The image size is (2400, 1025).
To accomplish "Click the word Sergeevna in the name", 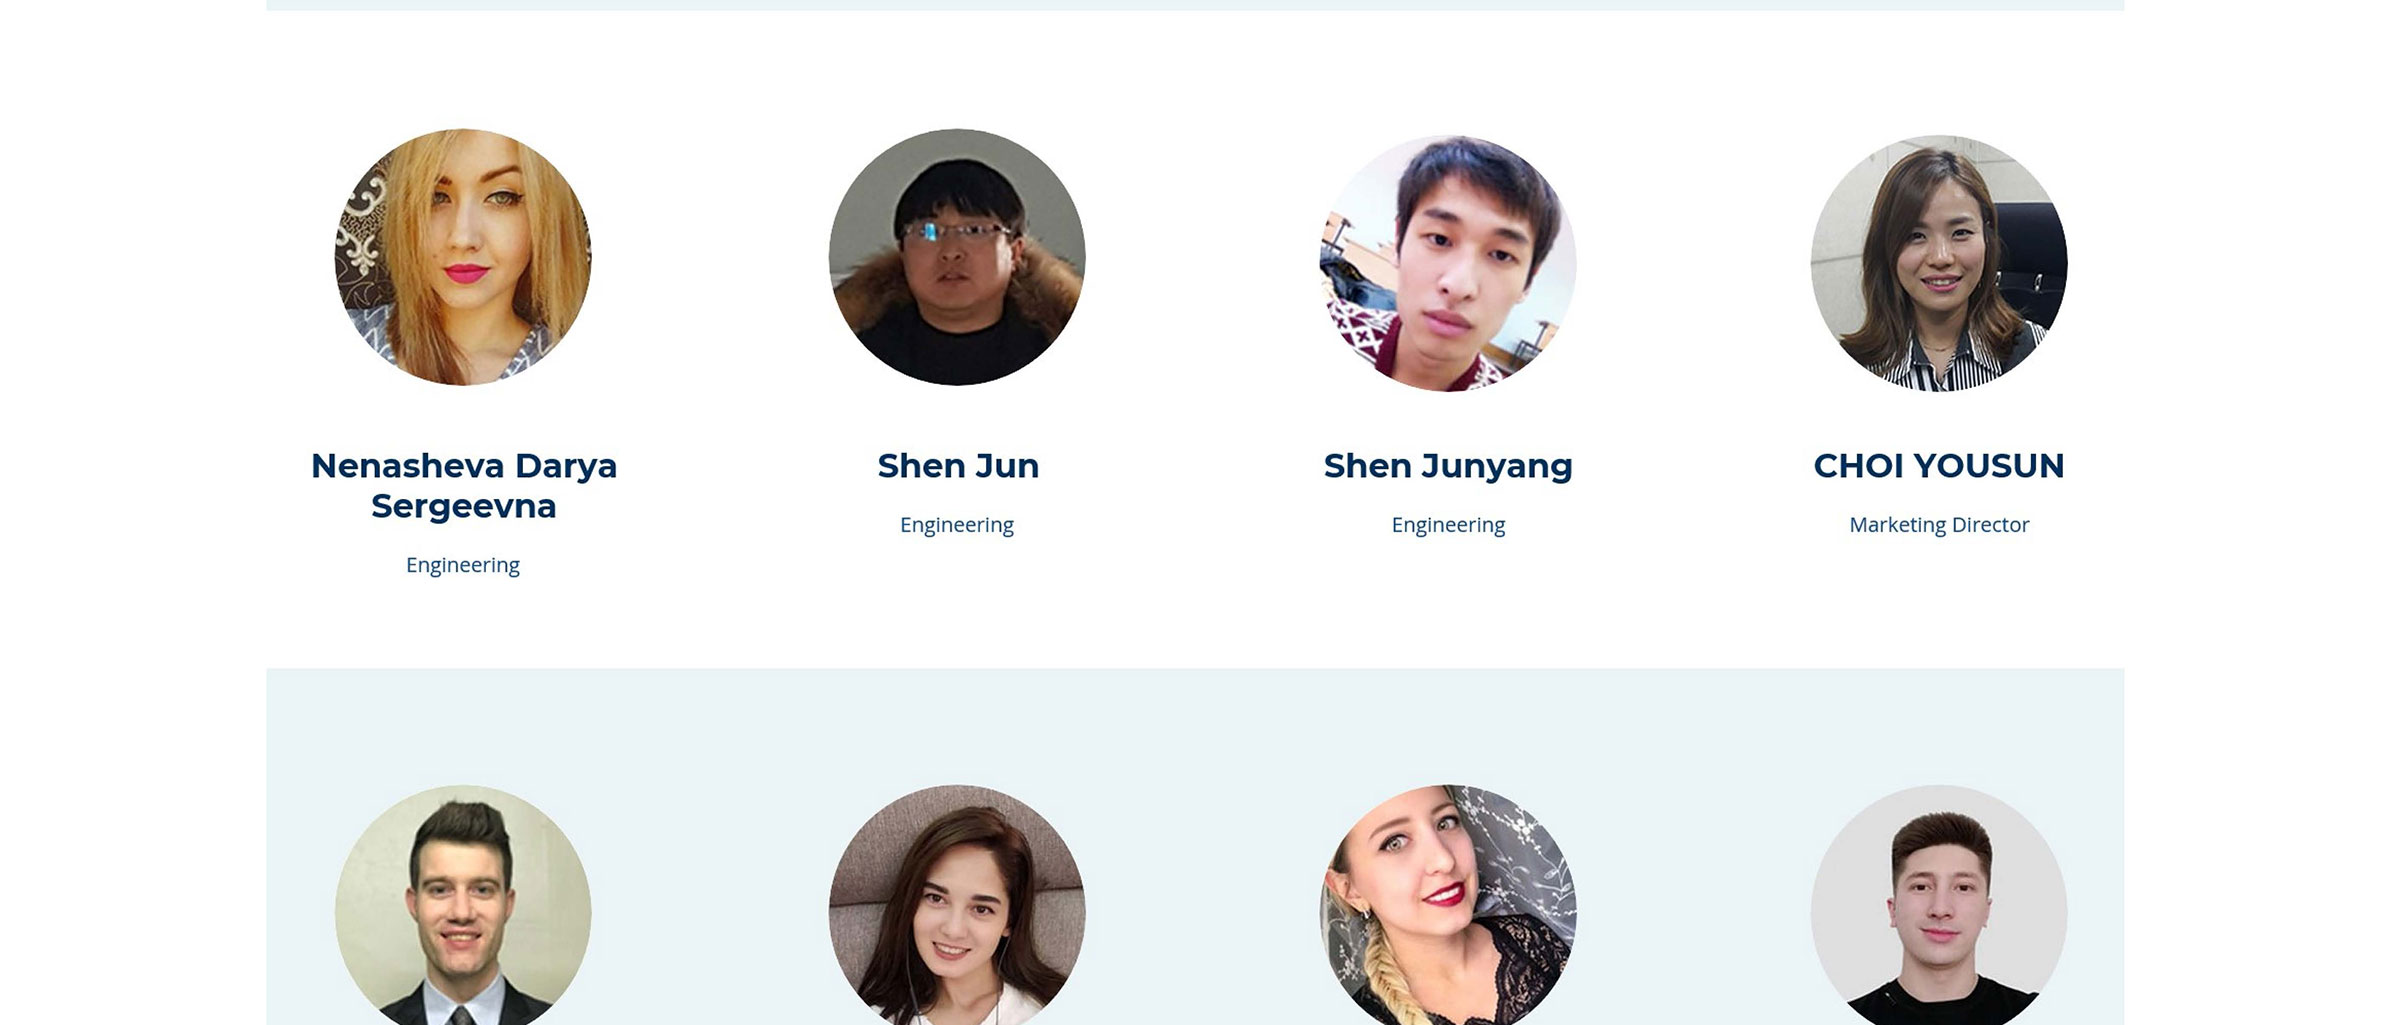I will point(463,507).
